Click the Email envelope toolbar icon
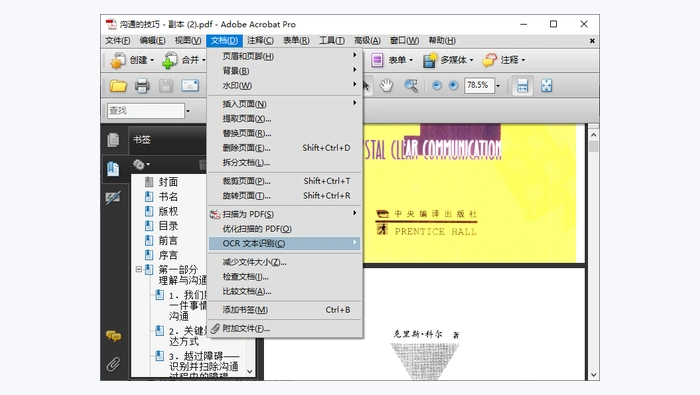 click(190, 85)
